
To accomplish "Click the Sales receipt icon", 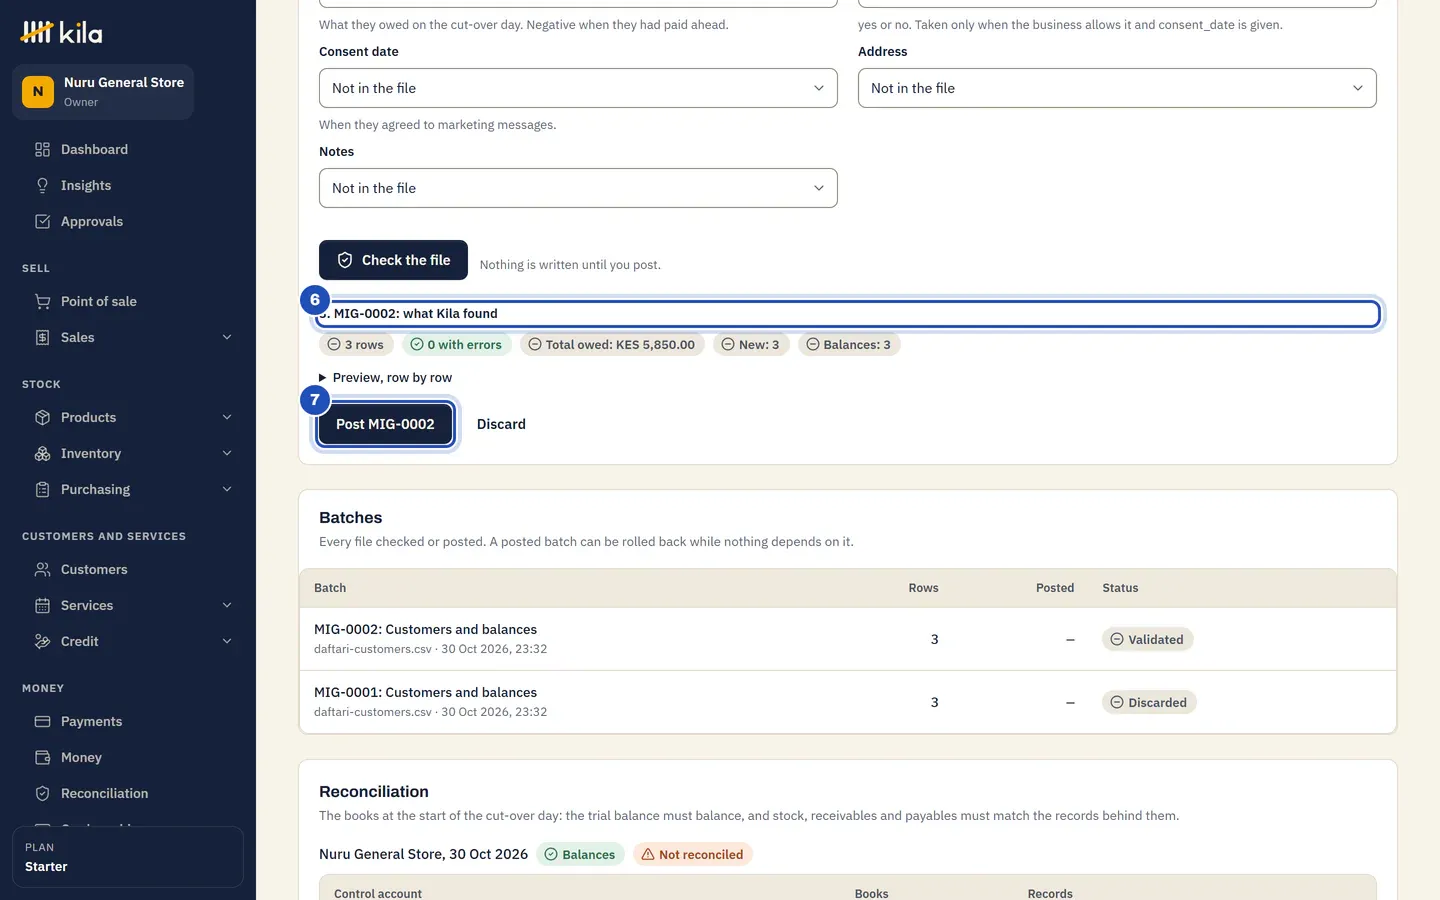I will point(42,337).
